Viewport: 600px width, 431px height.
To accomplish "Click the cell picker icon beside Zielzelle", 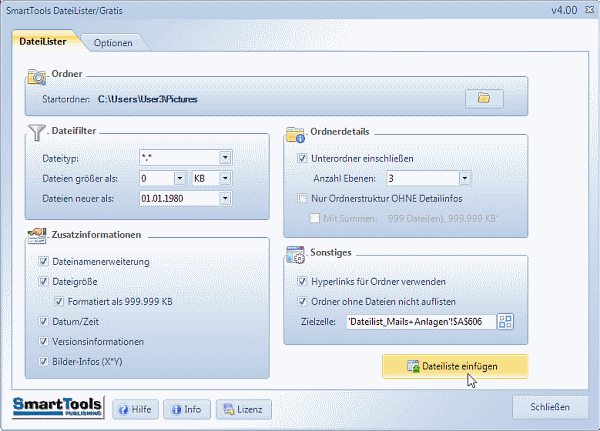I will click(x=505, y=322).
